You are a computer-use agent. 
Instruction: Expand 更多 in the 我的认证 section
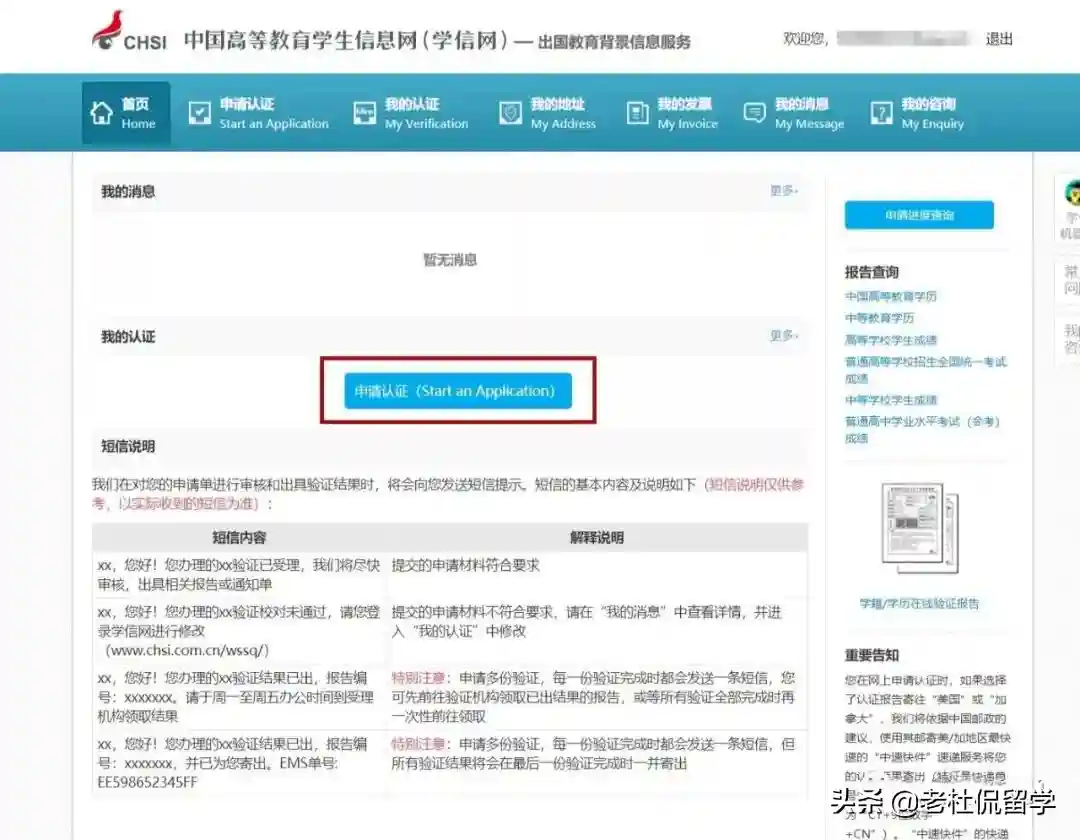tap(783, 336)
